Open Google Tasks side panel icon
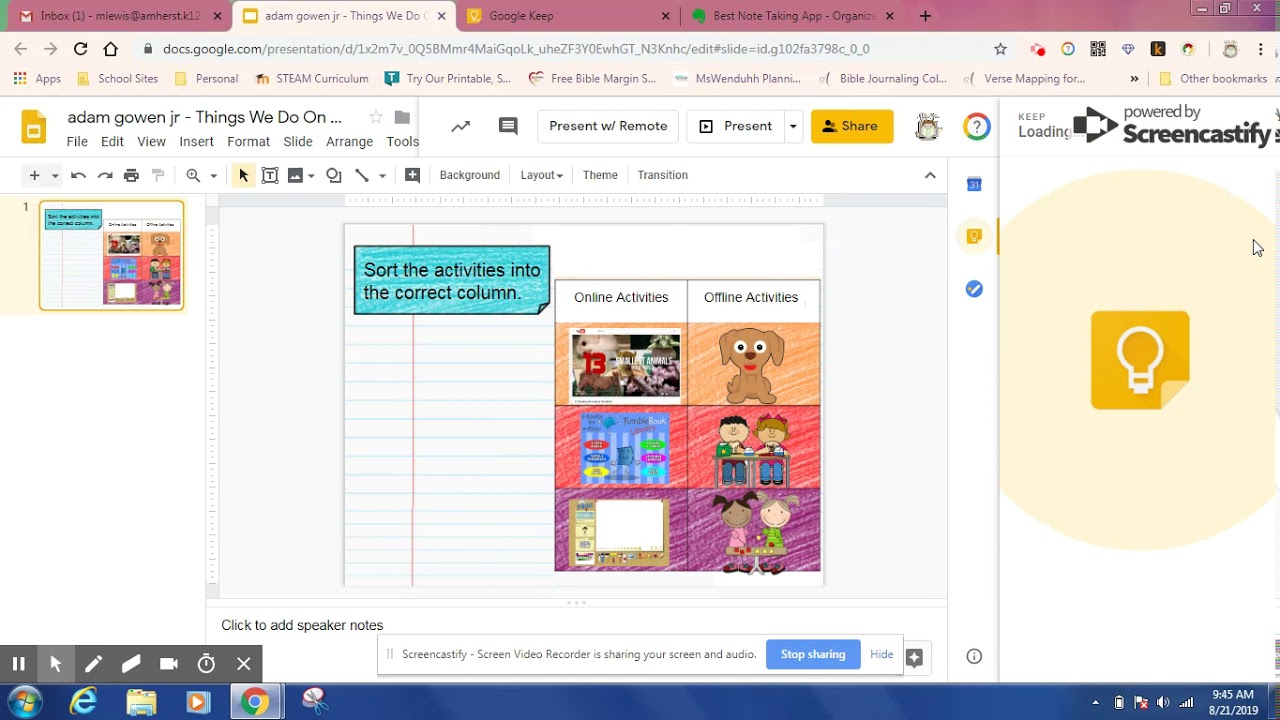This screenshot has width=1280, height=720. pos(974,289)
